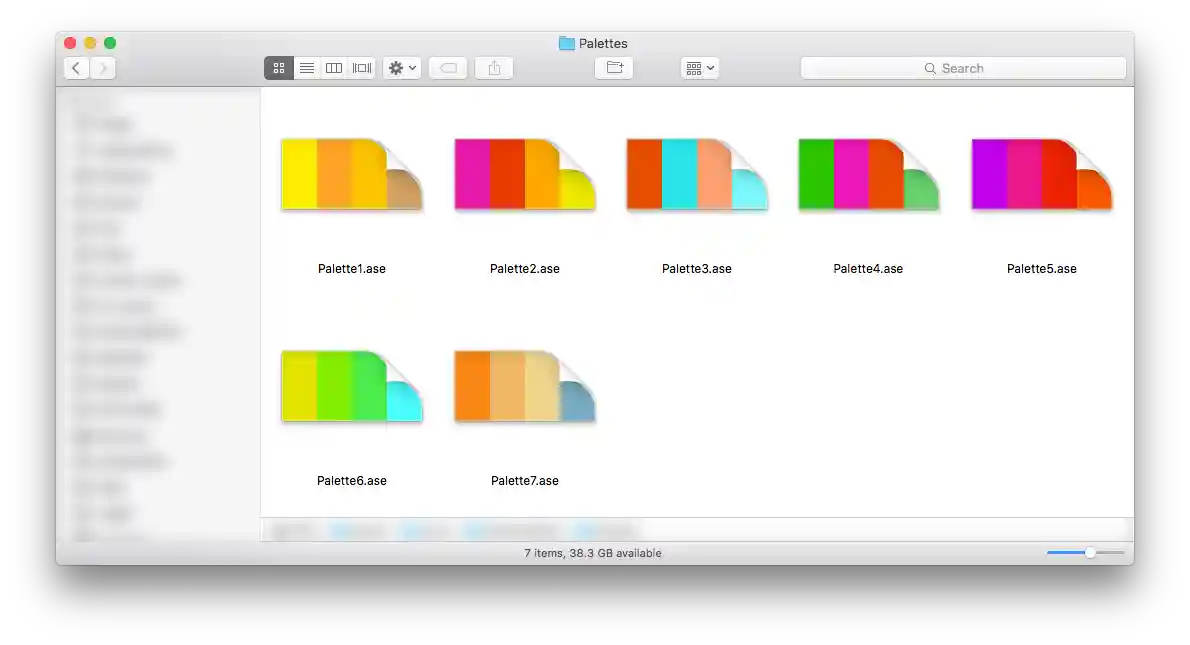Open the Arrange items dropdown
1190x645 pixels.
click(700, 68)
